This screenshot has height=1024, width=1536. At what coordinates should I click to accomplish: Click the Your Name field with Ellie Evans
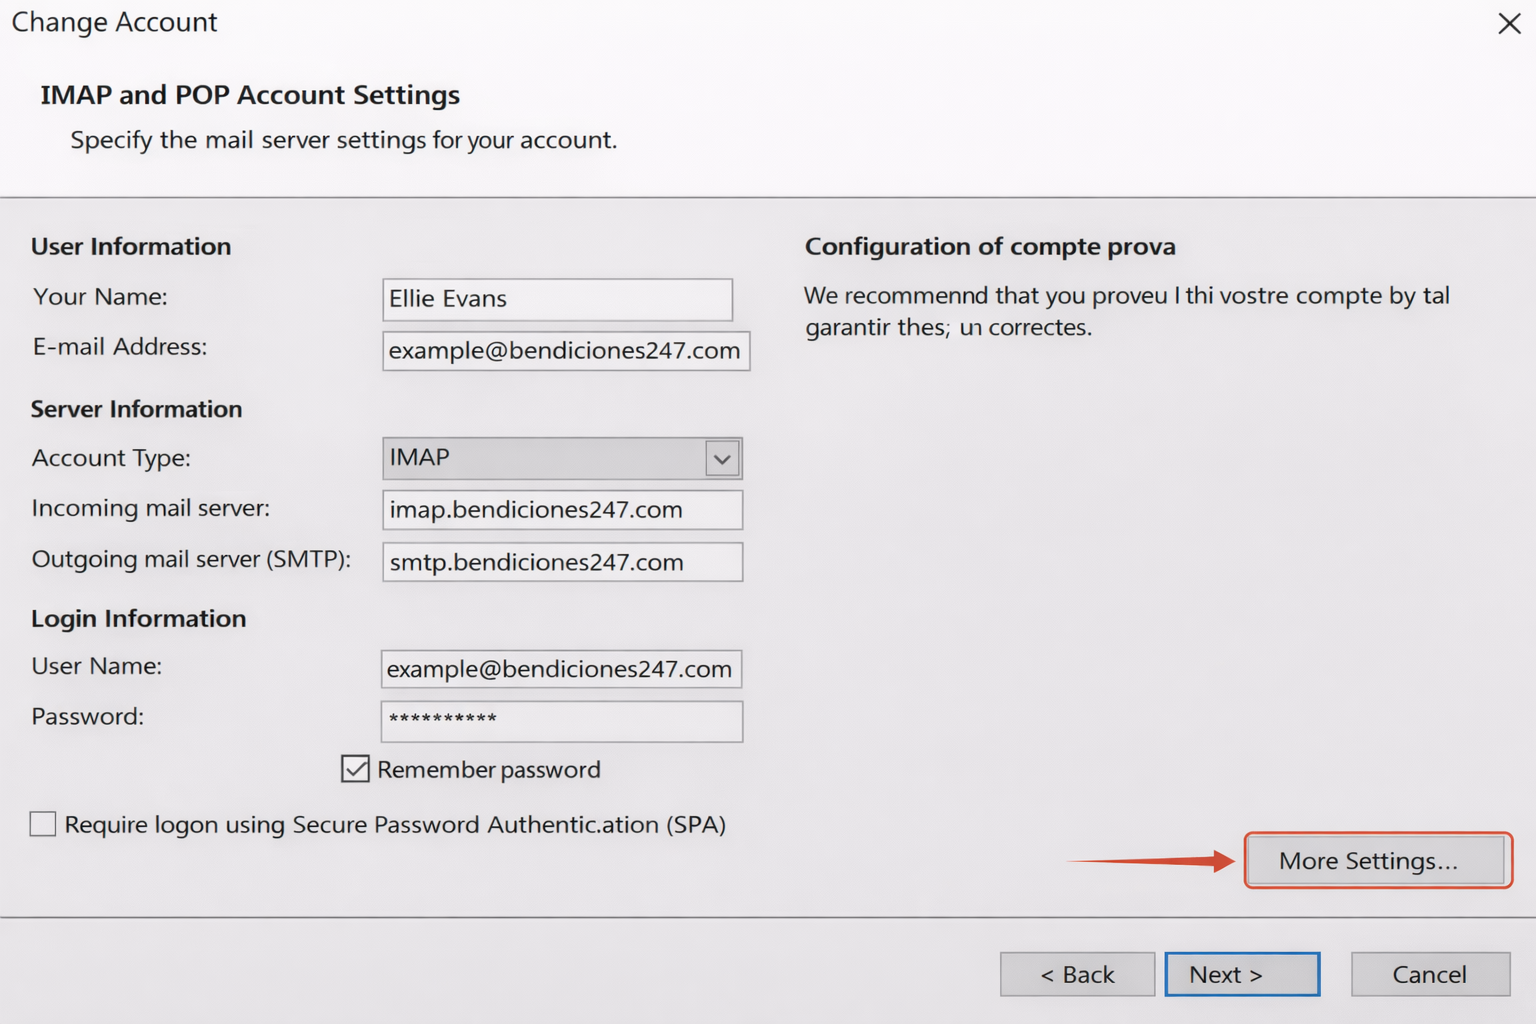click(557, 299)
